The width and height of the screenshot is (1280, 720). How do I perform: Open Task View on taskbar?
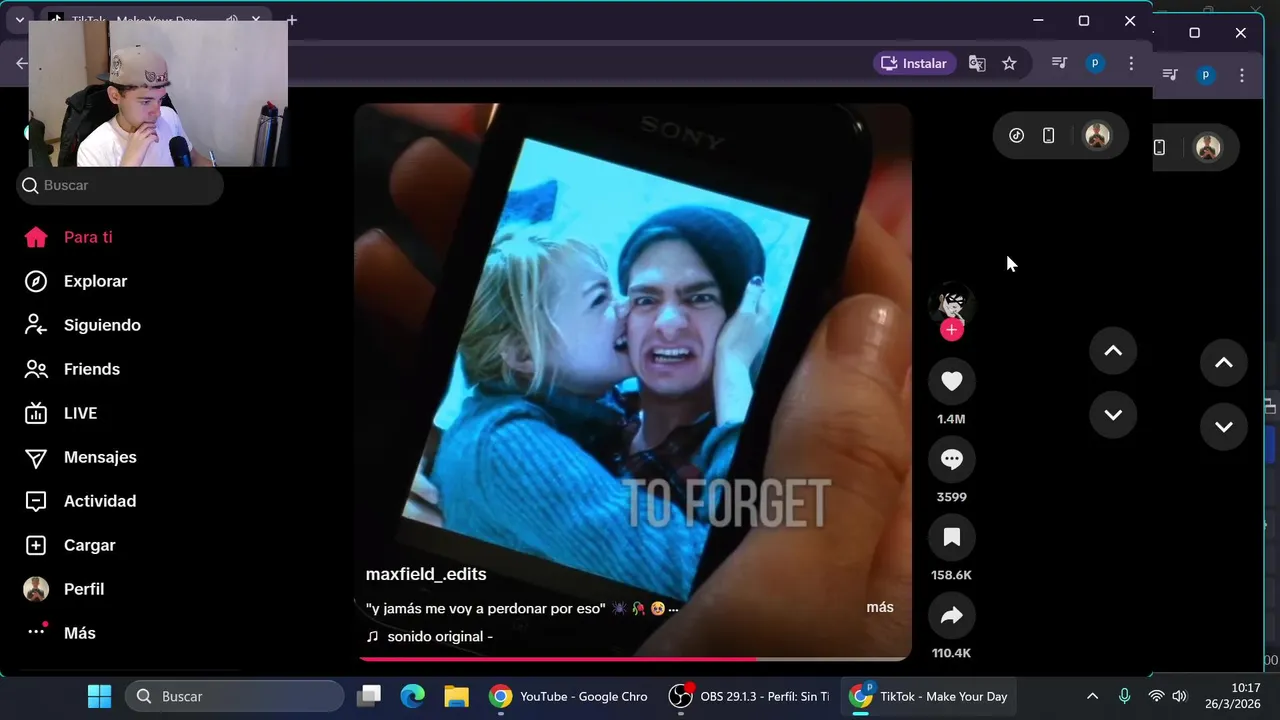(370, 696)
